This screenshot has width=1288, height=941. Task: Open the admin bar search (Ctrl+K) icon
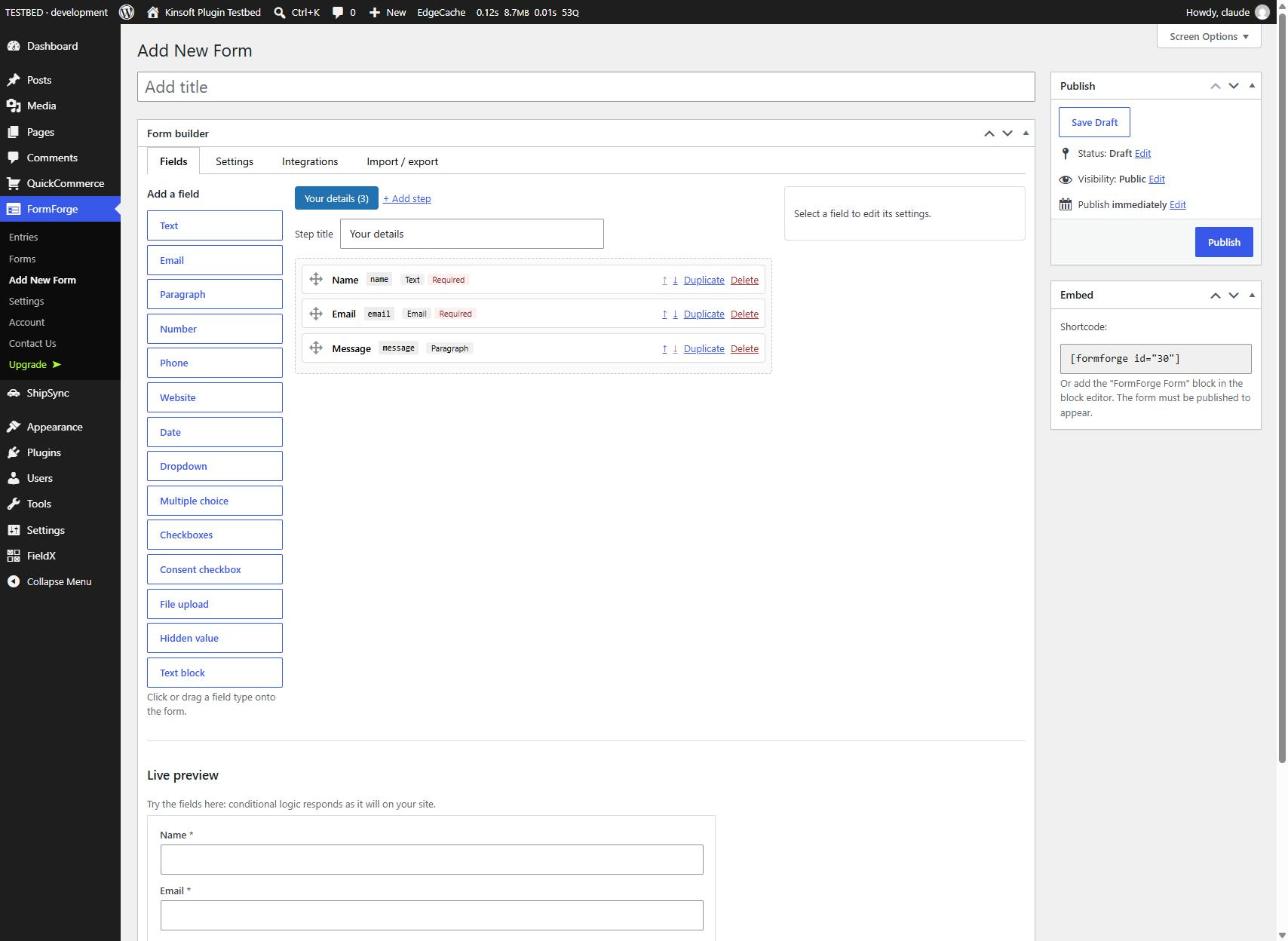[279, 12]
